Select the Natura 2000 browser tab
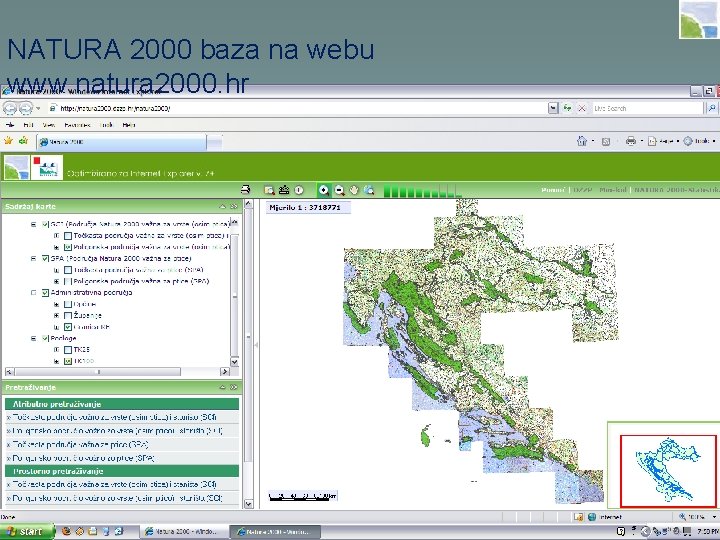The height and width of the screenshot is (540, 720). tap(122, 142)
